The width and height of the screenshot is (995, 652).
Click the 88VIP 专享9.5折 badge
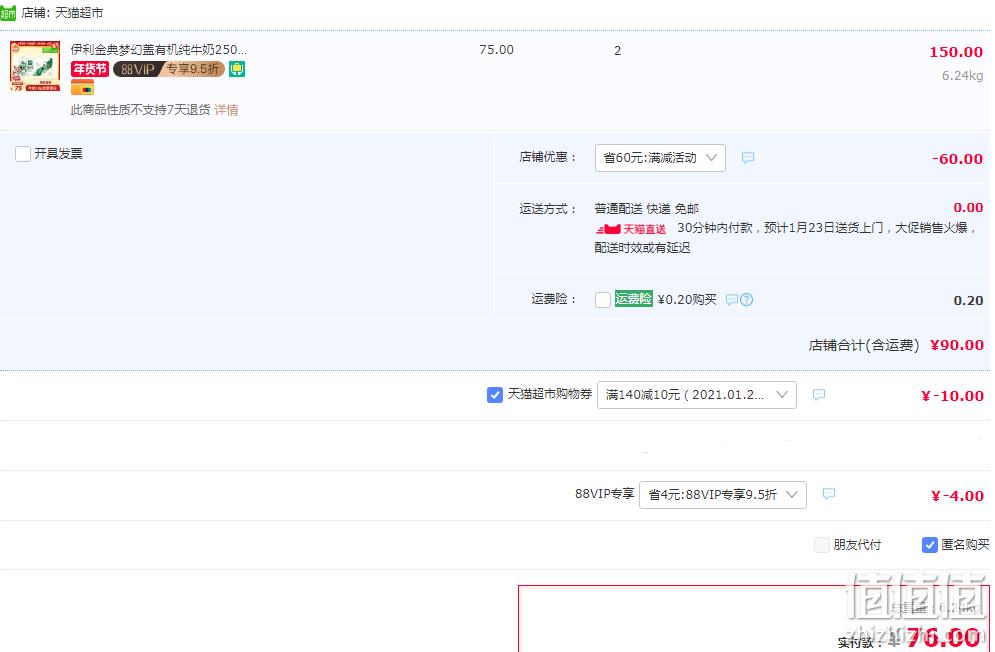tap(169, 69)
